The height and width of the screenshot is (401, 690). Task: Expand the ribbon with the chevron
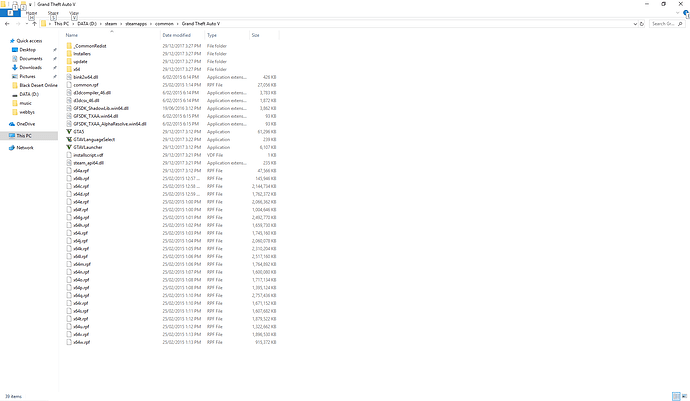point(678,13)
